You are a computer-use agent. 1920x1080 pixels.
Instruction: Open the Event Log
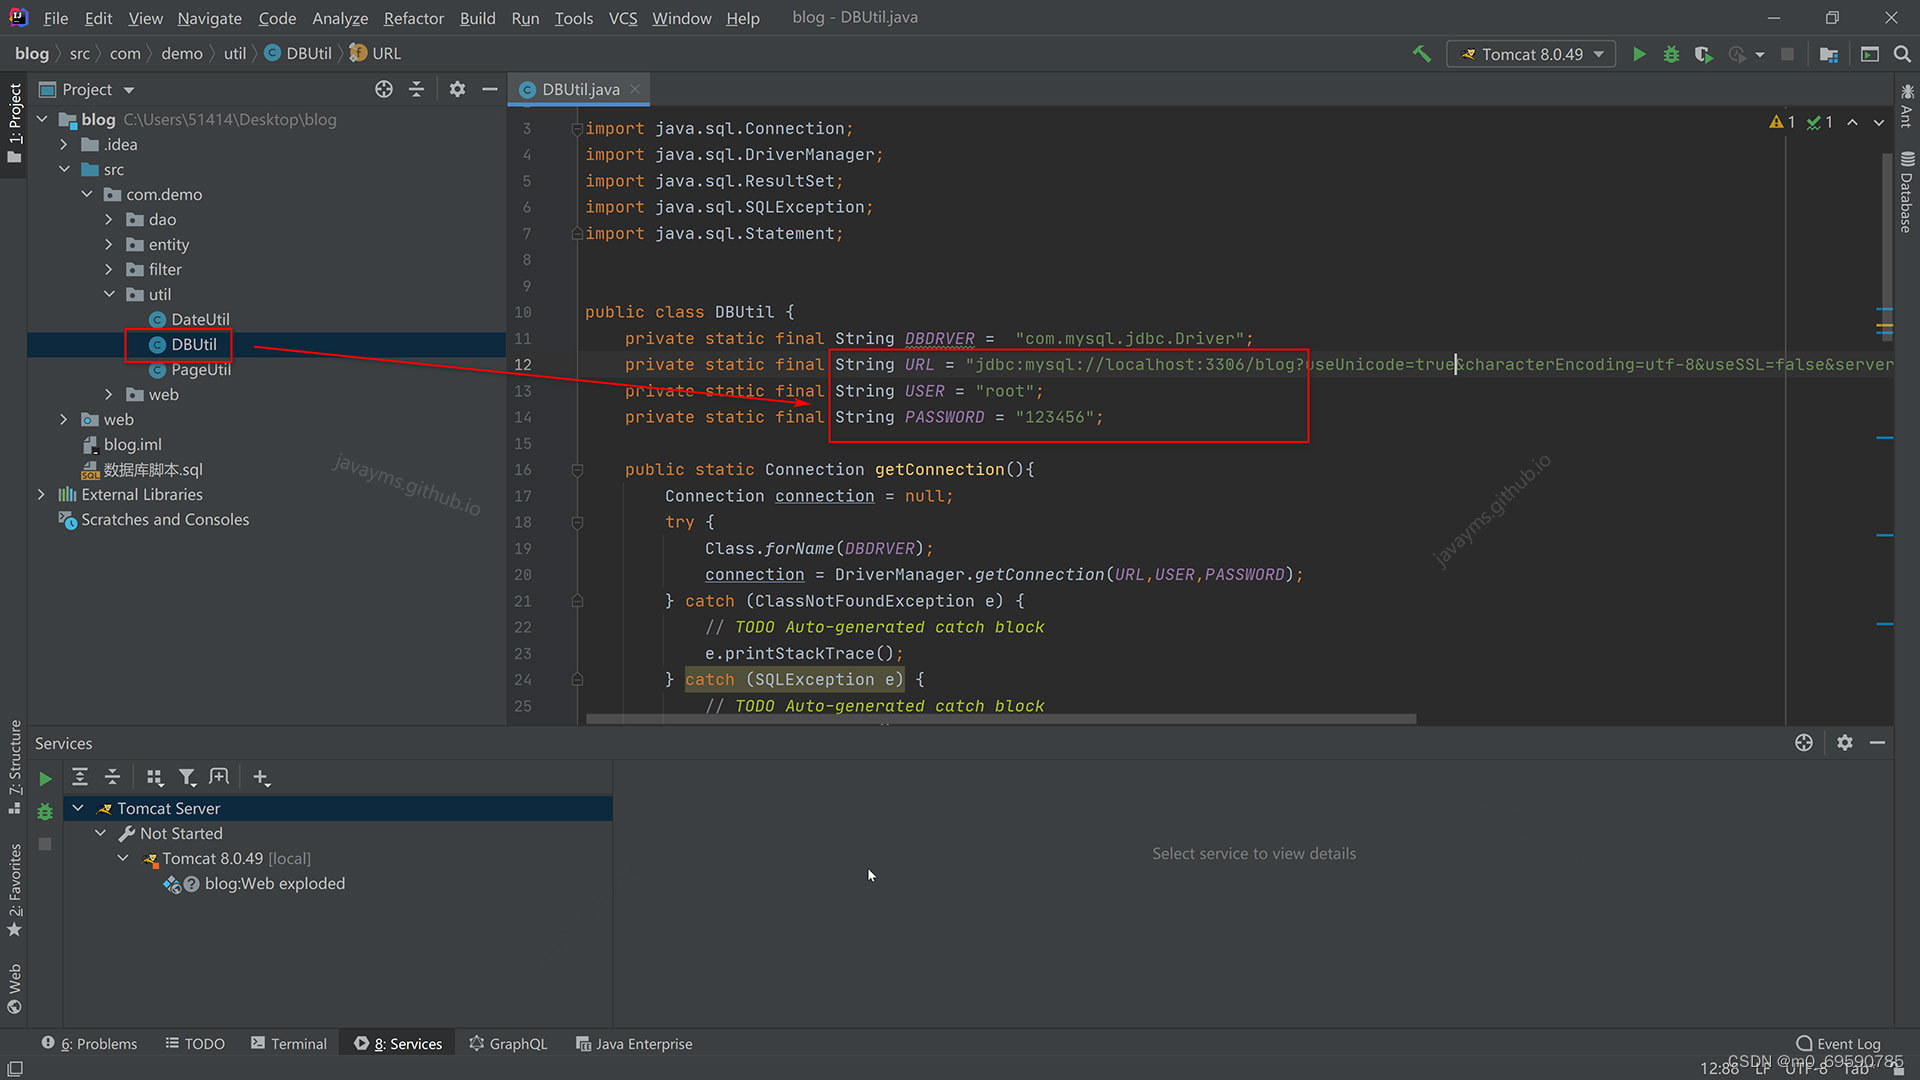point(1838,1043)
